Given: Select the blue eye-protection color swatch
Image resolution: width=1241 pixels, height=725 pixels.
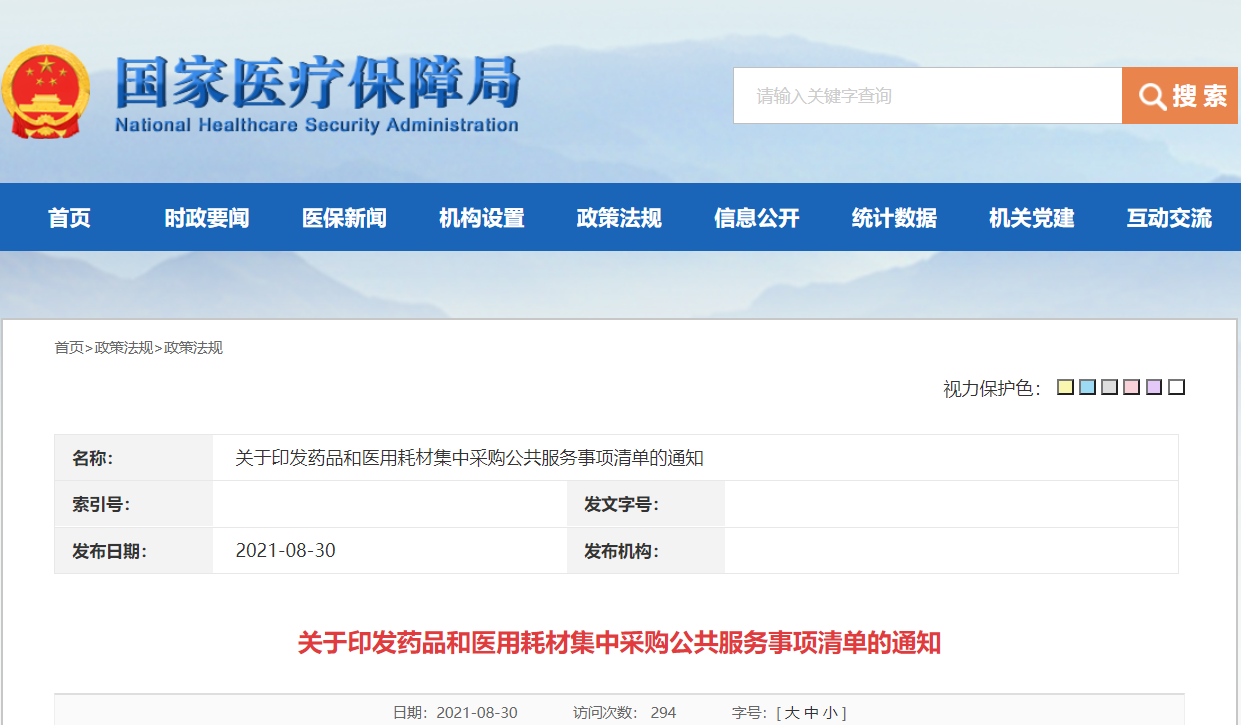Looking at the screenshot, I should (x=1087, y=388).
